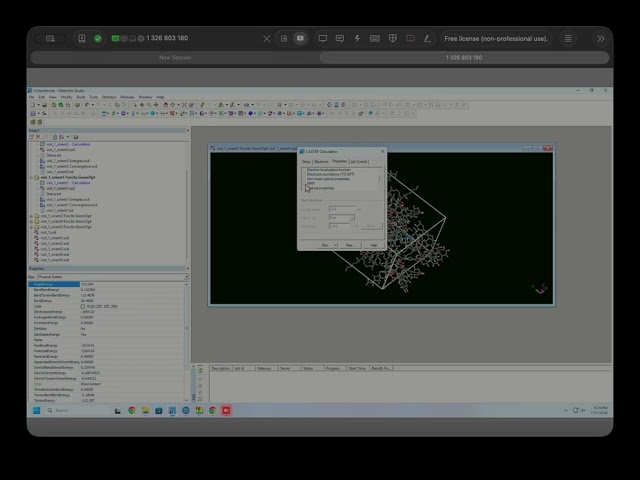Image resolution: width=640 pixels, height=480 pixels.
Task: Click the teal sphere module icon
Action: (153, 113)
